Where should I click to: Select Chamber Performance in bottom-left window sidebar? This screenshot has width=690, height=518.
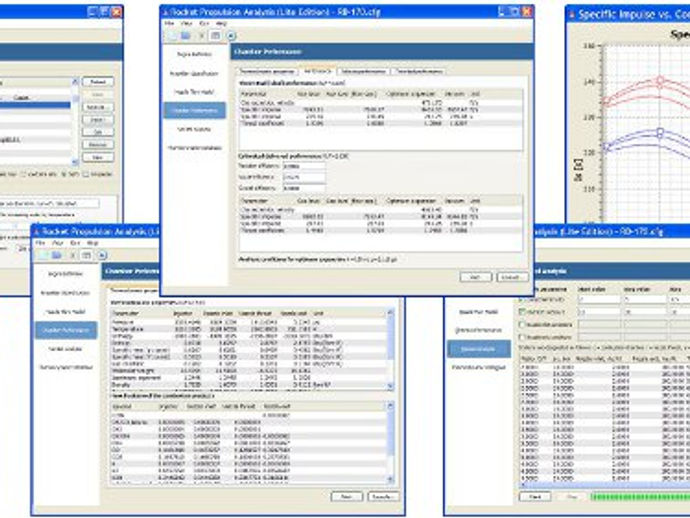point(66,331)
